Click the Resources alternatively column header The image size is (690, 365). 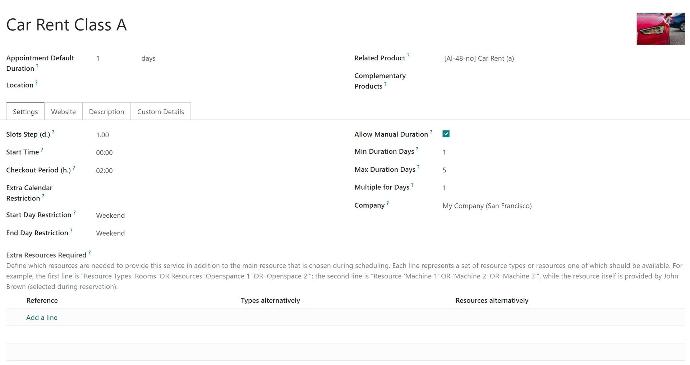[492, 300]
